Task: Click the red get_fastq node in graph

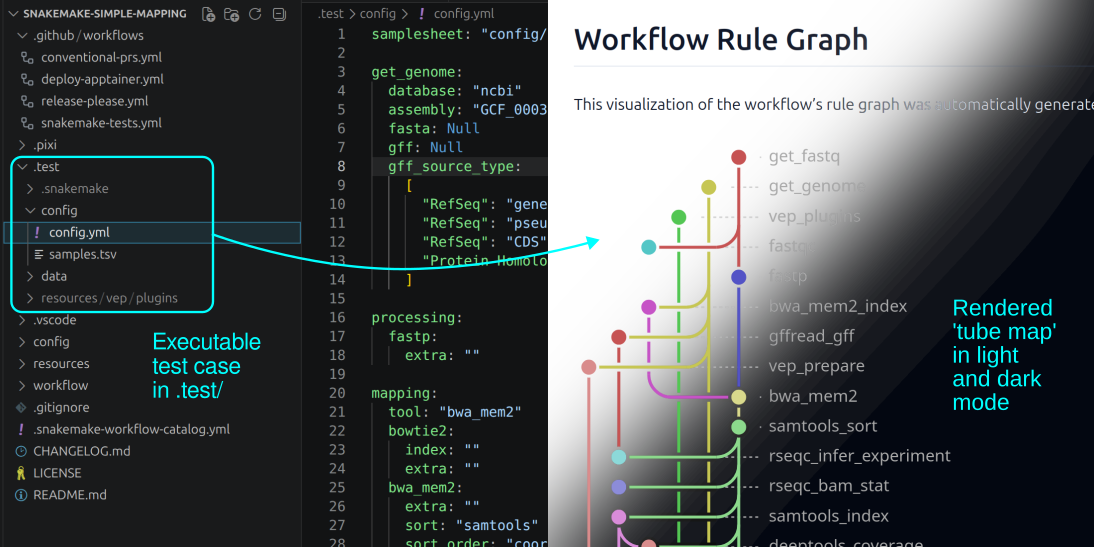Action: (x=739, y=157)
